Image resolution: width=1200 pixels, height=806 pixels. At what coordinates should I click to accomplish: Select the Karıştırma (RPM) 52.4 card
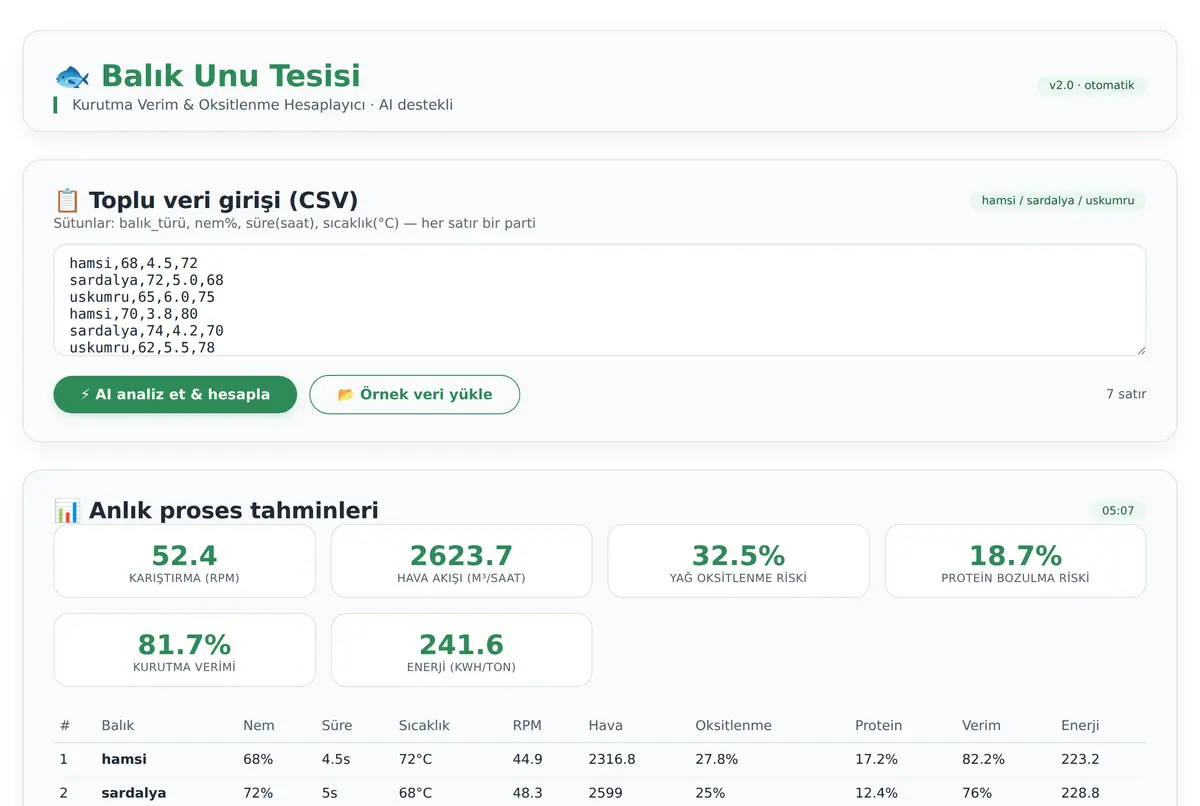(x=185, y=561)
